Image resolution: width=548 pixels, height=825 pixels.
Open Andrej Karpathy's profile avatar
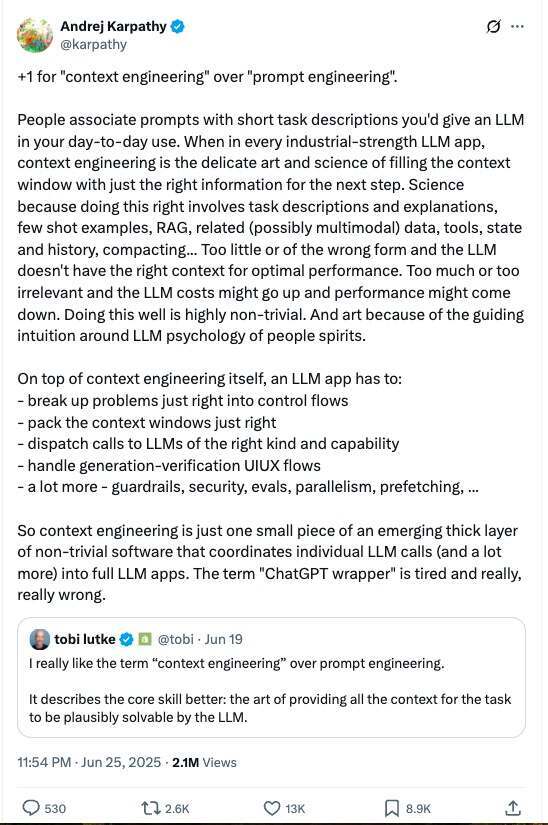35,35
